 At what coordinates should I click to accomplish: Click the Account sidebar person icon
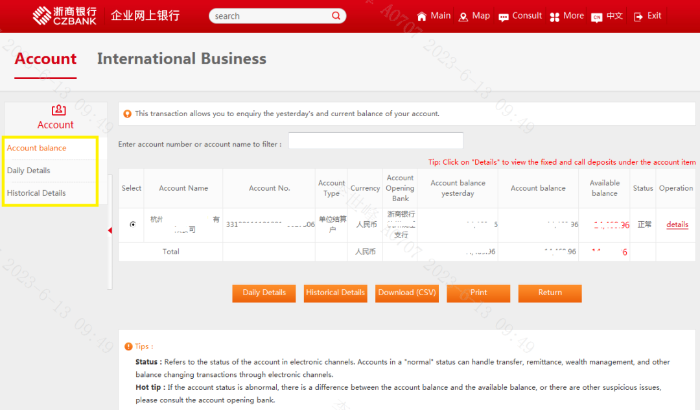coord(58,110)
